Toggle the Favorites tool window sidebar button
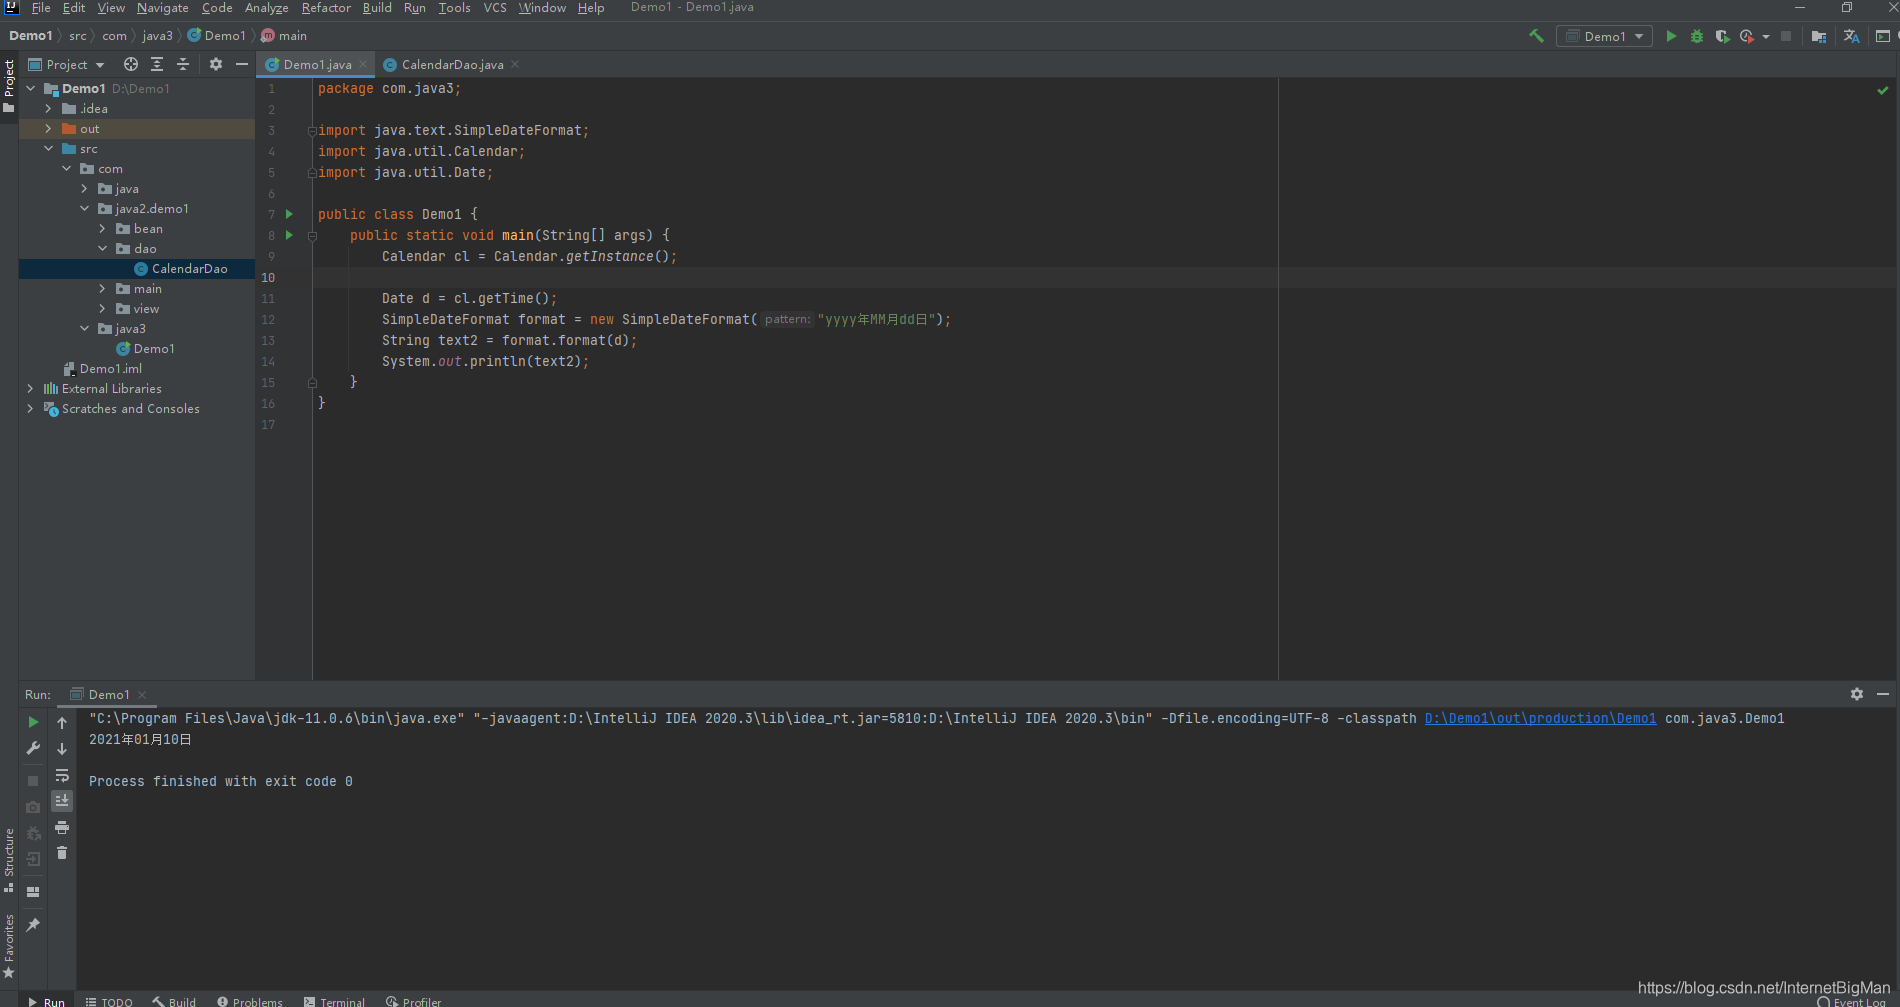Screen dimensions: 1900x1007 point(9,946)
